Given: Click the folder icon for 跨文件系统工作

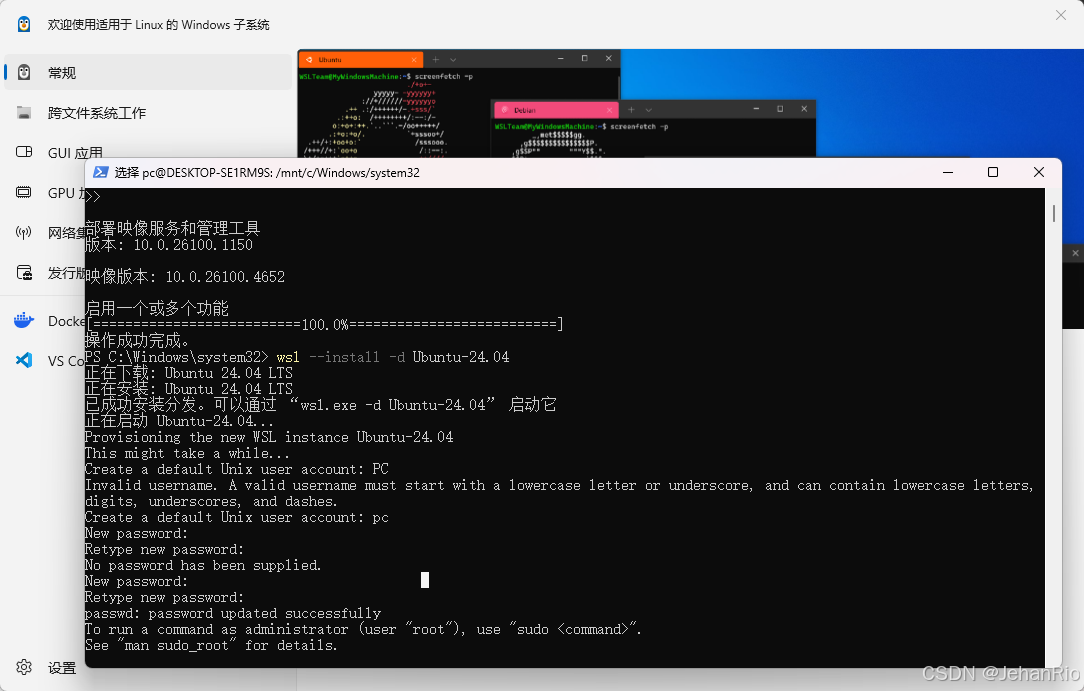Looking at the screenshot, I should coord(24,113).
